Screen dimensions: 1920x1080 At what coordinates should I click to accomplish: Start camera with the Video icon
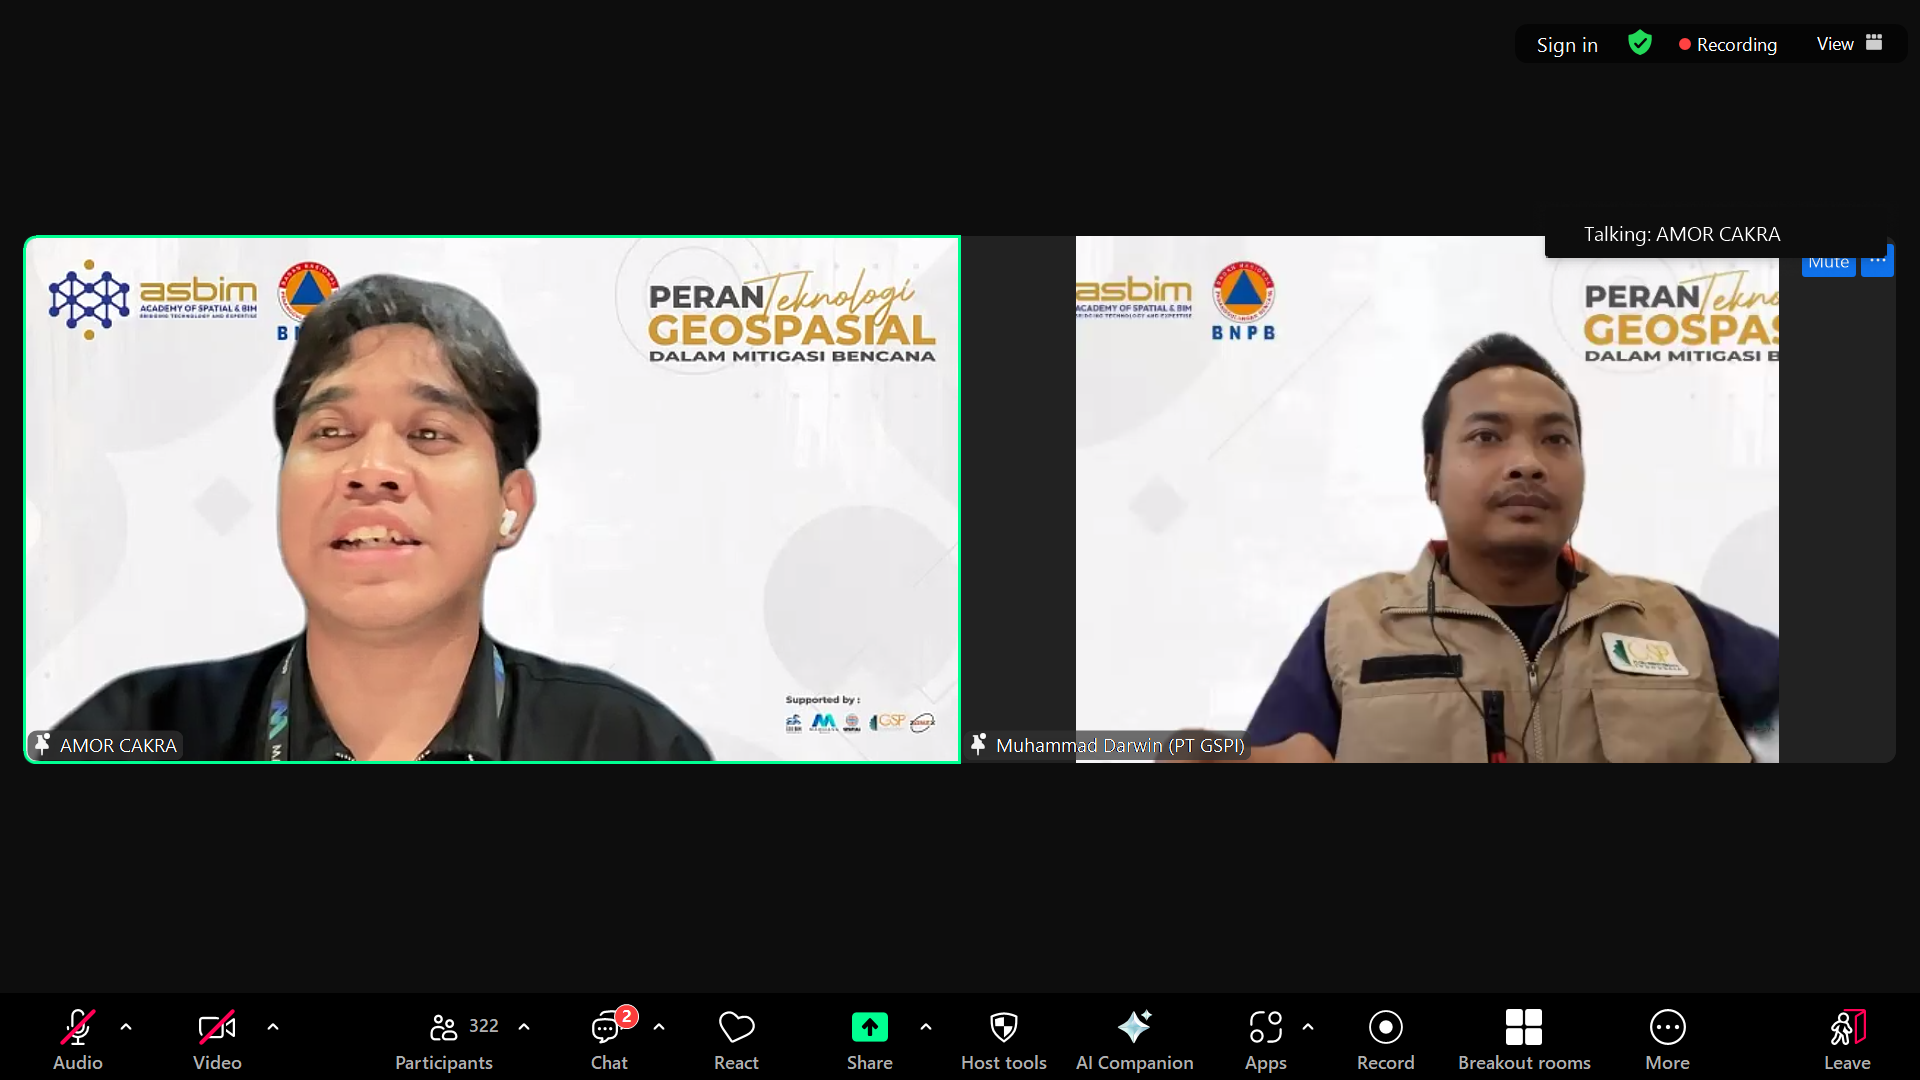pyautogui.click(x=217, y=1028)
